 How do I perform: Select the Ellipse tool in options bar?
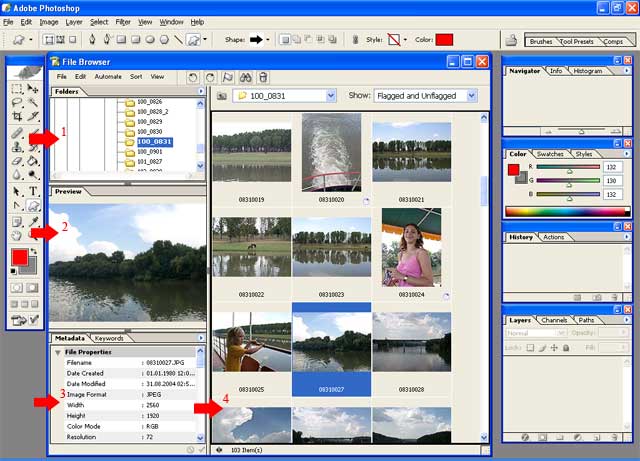tap(150, 40)
